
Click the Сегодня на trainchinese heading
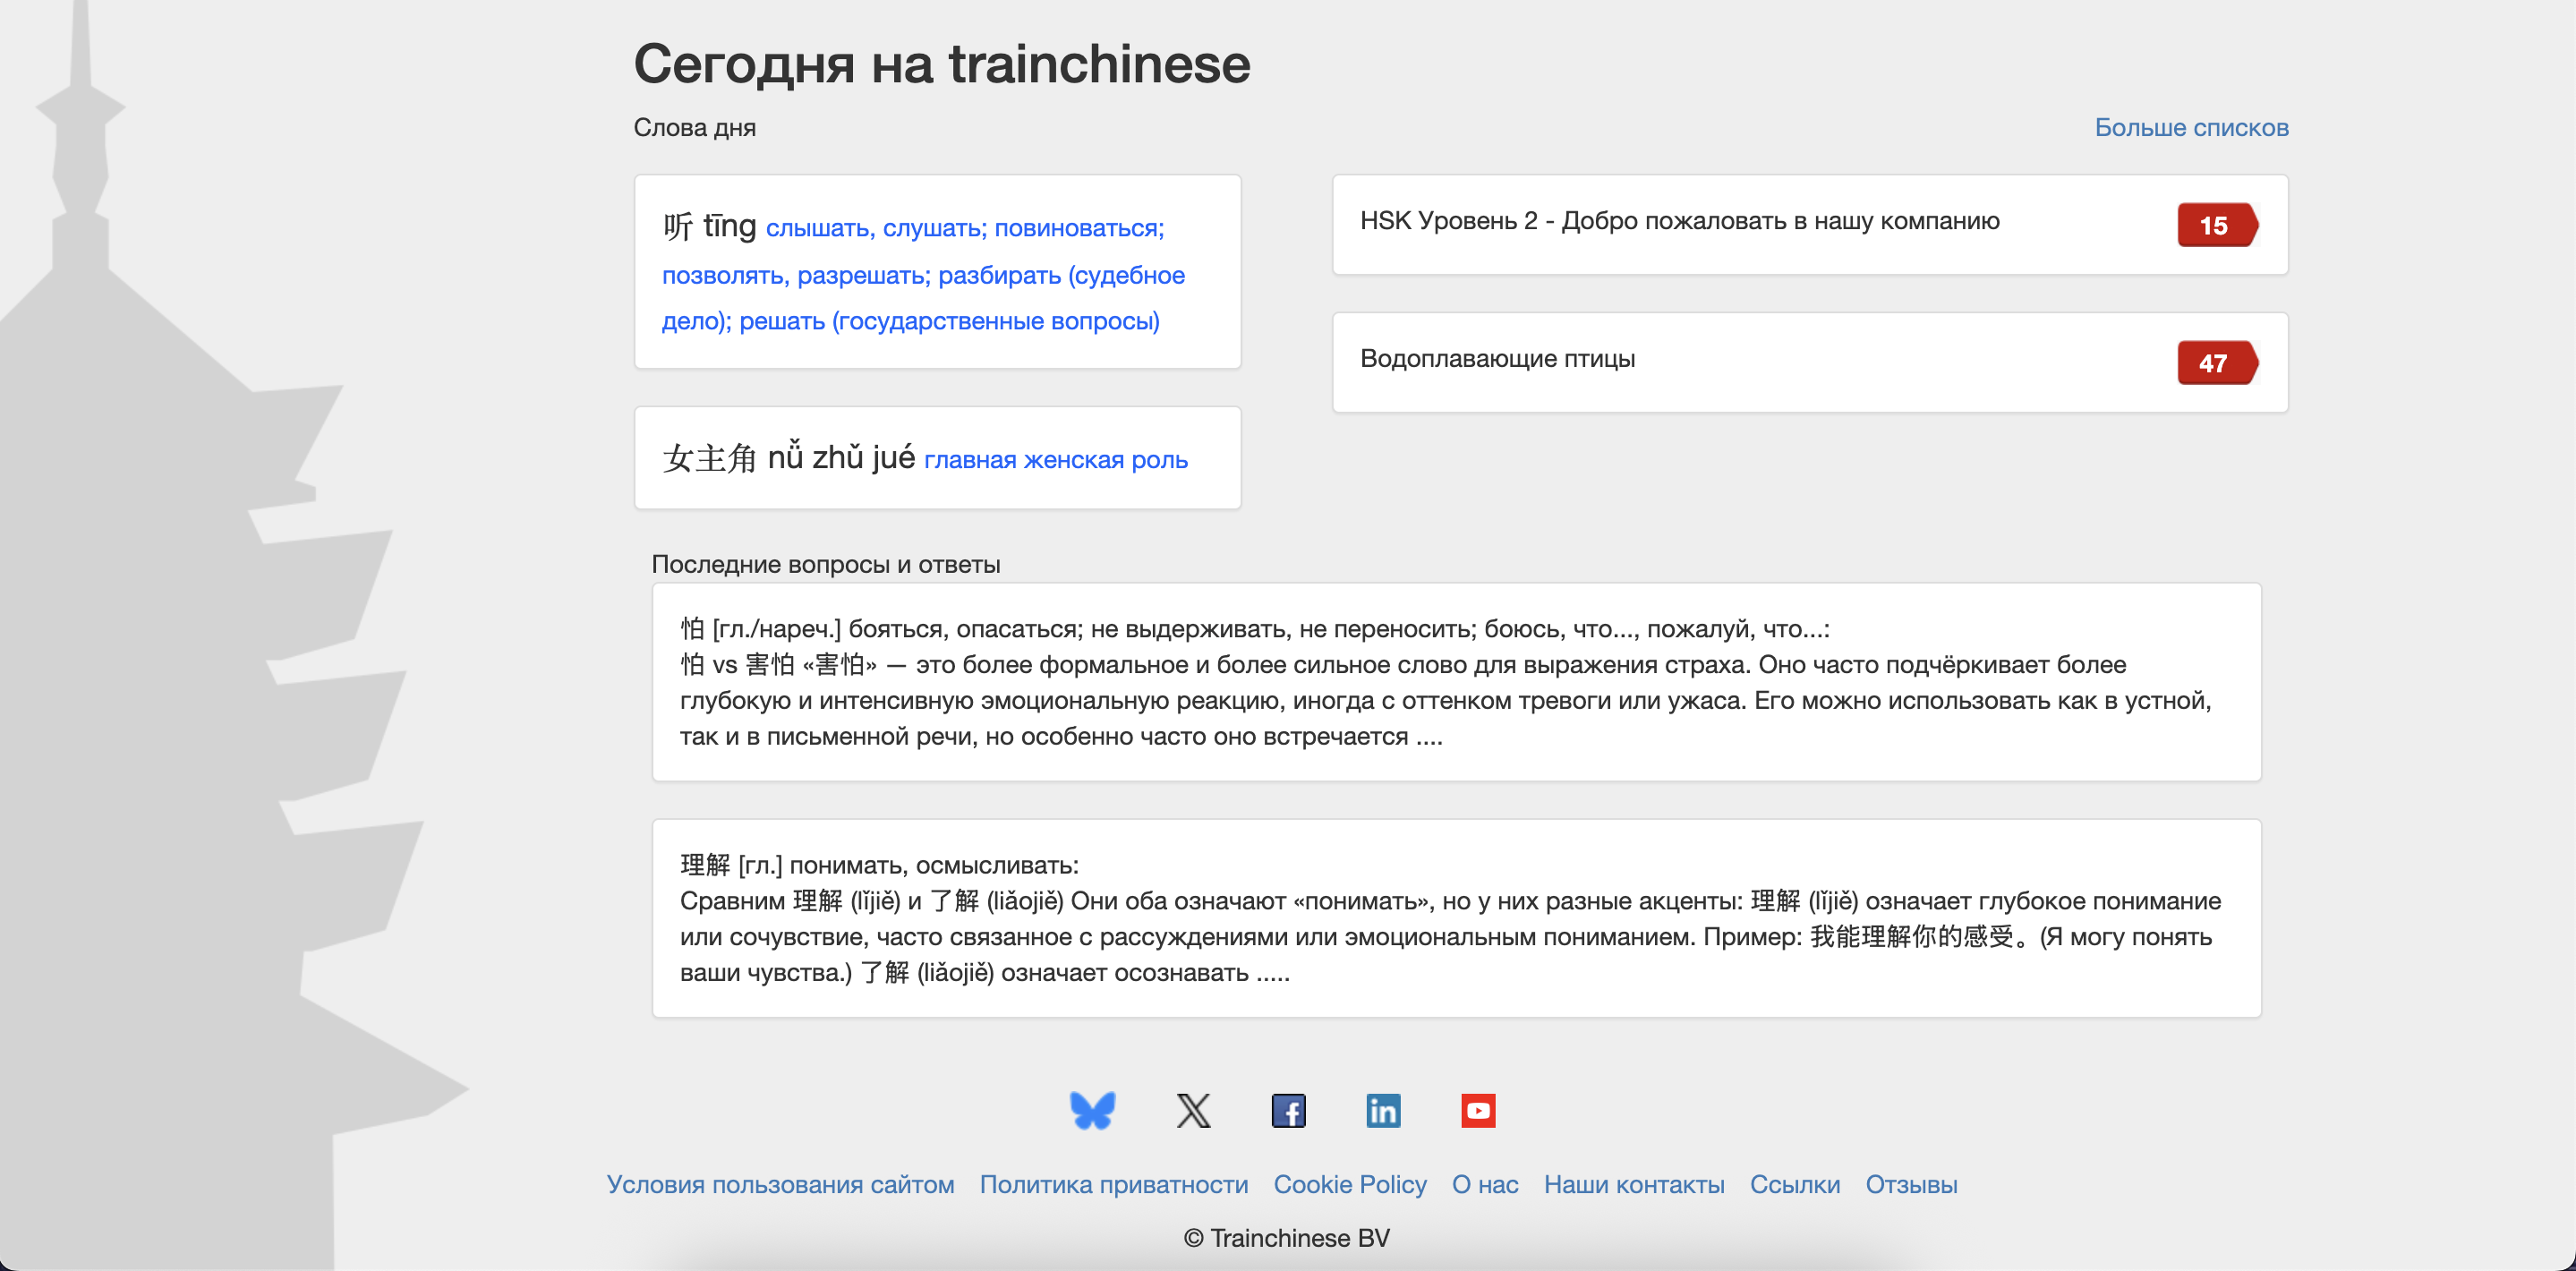[941, 64]
